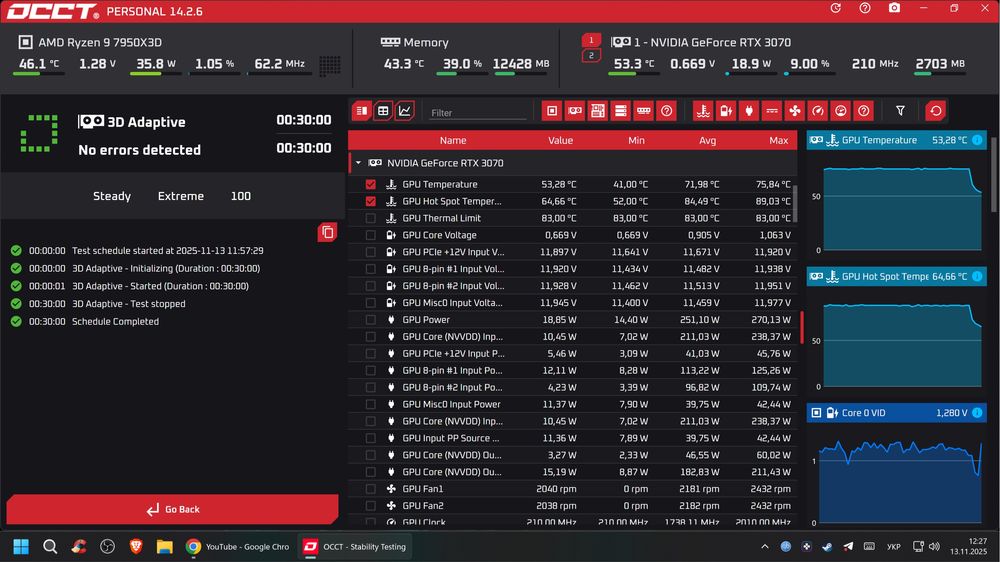Click the 'Steady' mode label
The image size is (1000, 562).
click(112, 196)
